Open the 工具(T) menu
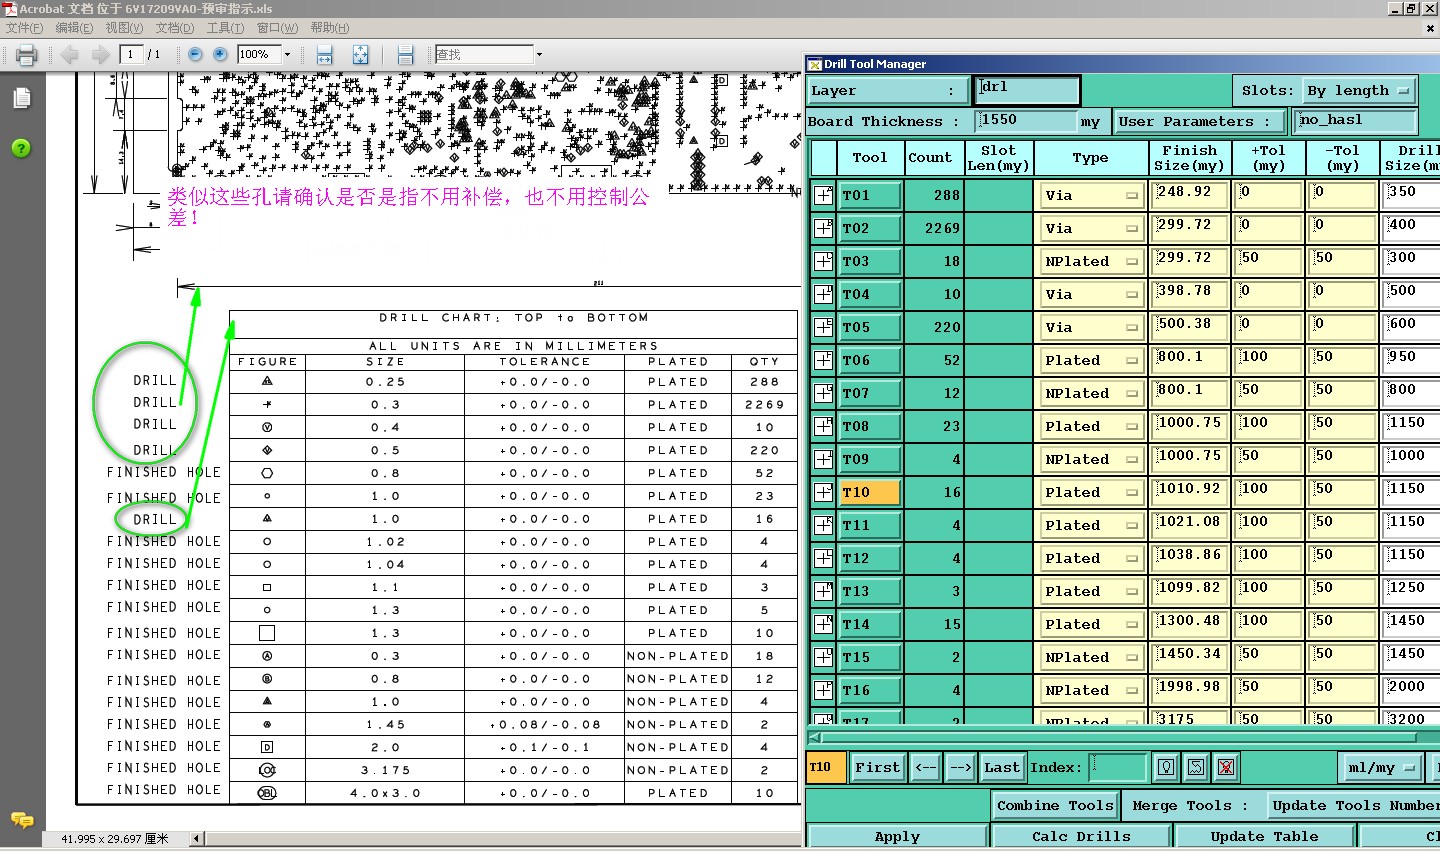Viewport: 1440px width, 851px height. pos(225,28)
